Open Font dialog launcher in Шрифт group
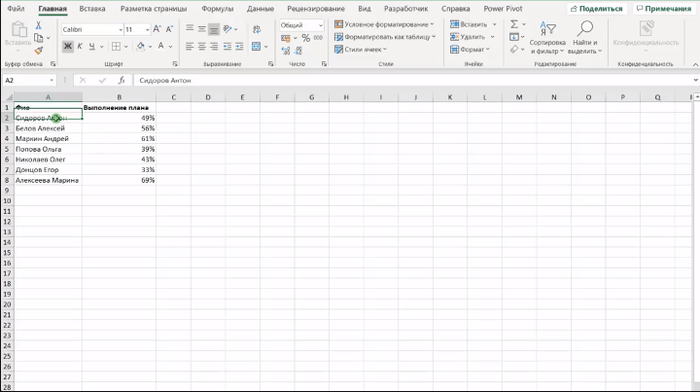Image resolution: width=700 pixels, height=392 pixels. coord(175,64)
